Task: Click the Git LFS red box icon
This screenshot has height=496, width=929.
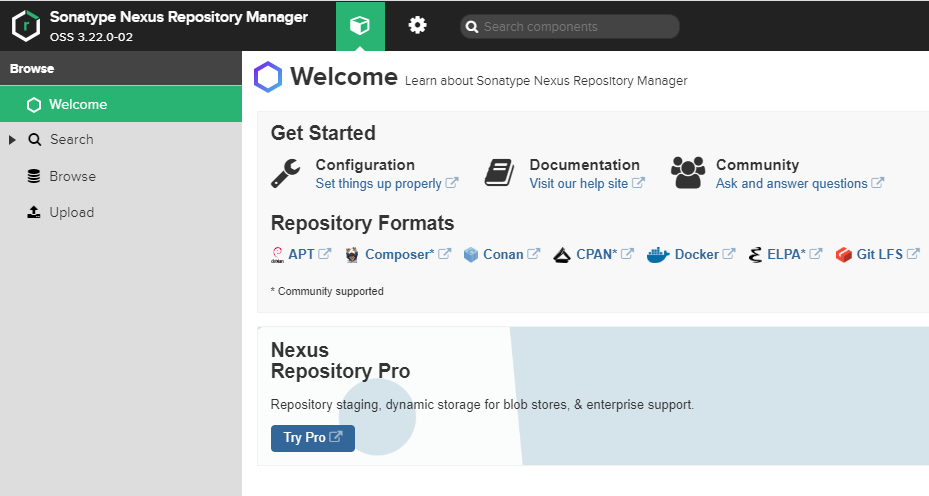Action: pos(844,255)
